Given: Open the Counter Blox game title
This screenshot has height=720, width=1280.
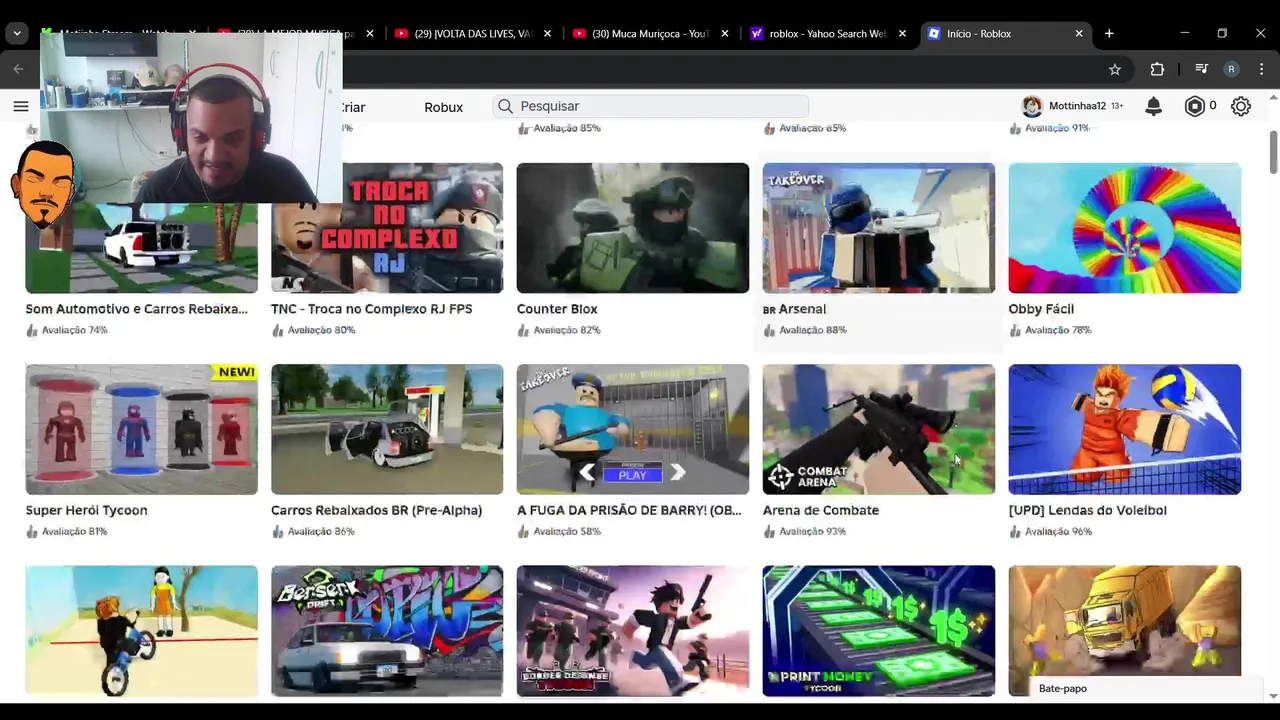Looking at the screenshot, I should (557, 309).
